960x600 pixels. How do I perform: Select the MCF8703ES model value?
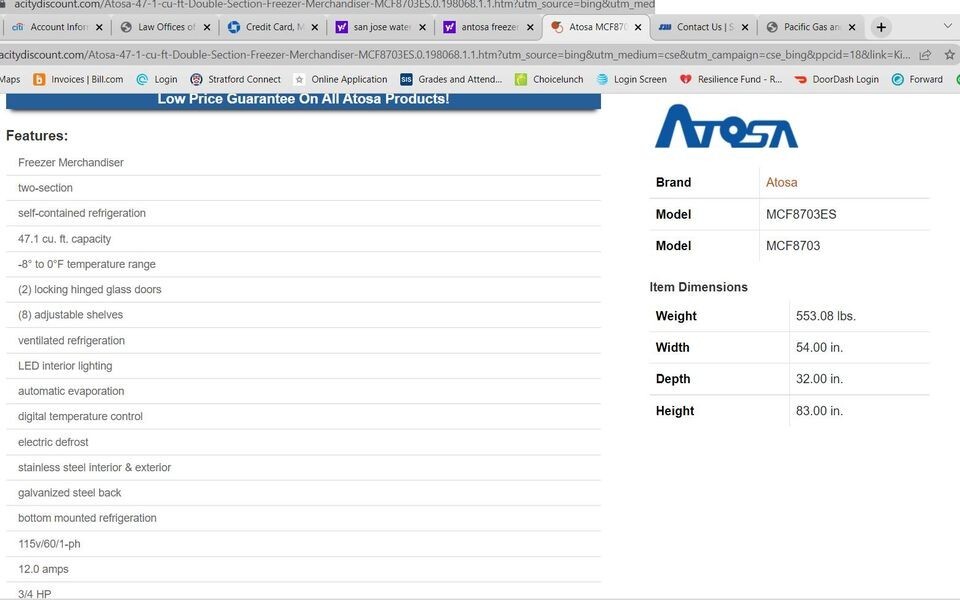pos(801,214)
